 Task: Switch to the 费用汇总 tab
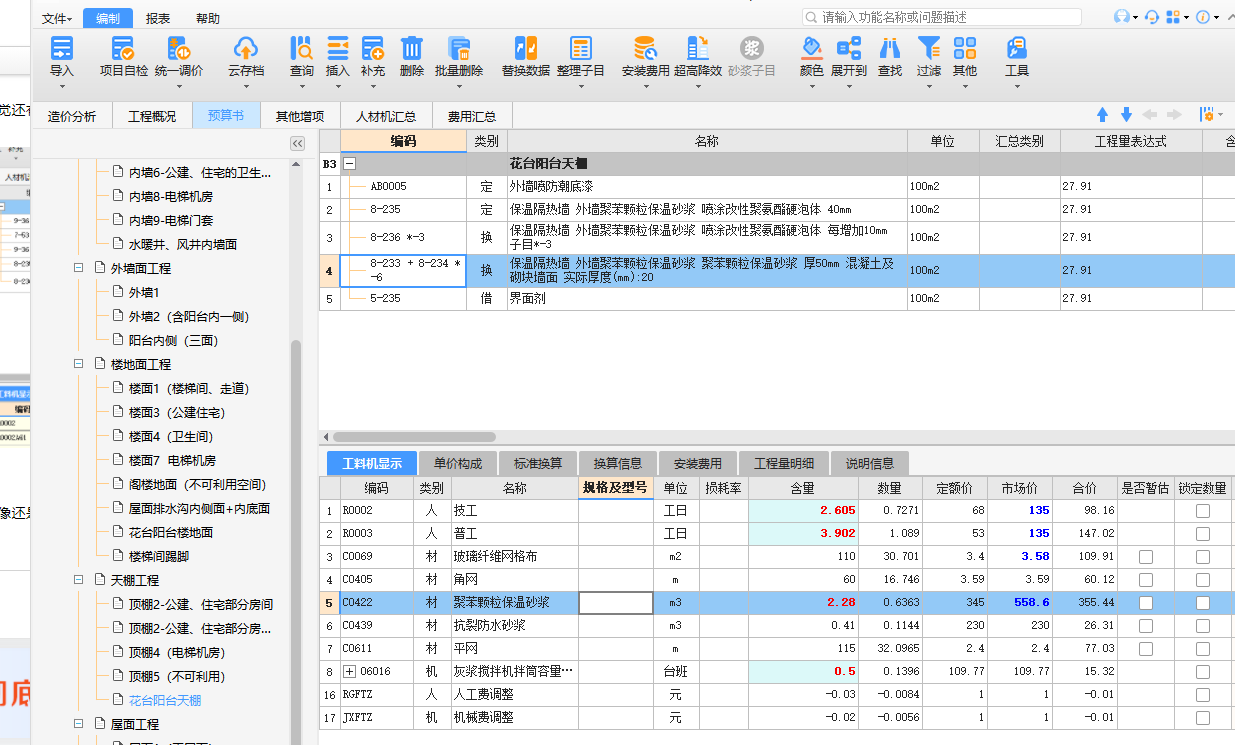[x=472, y=116]
